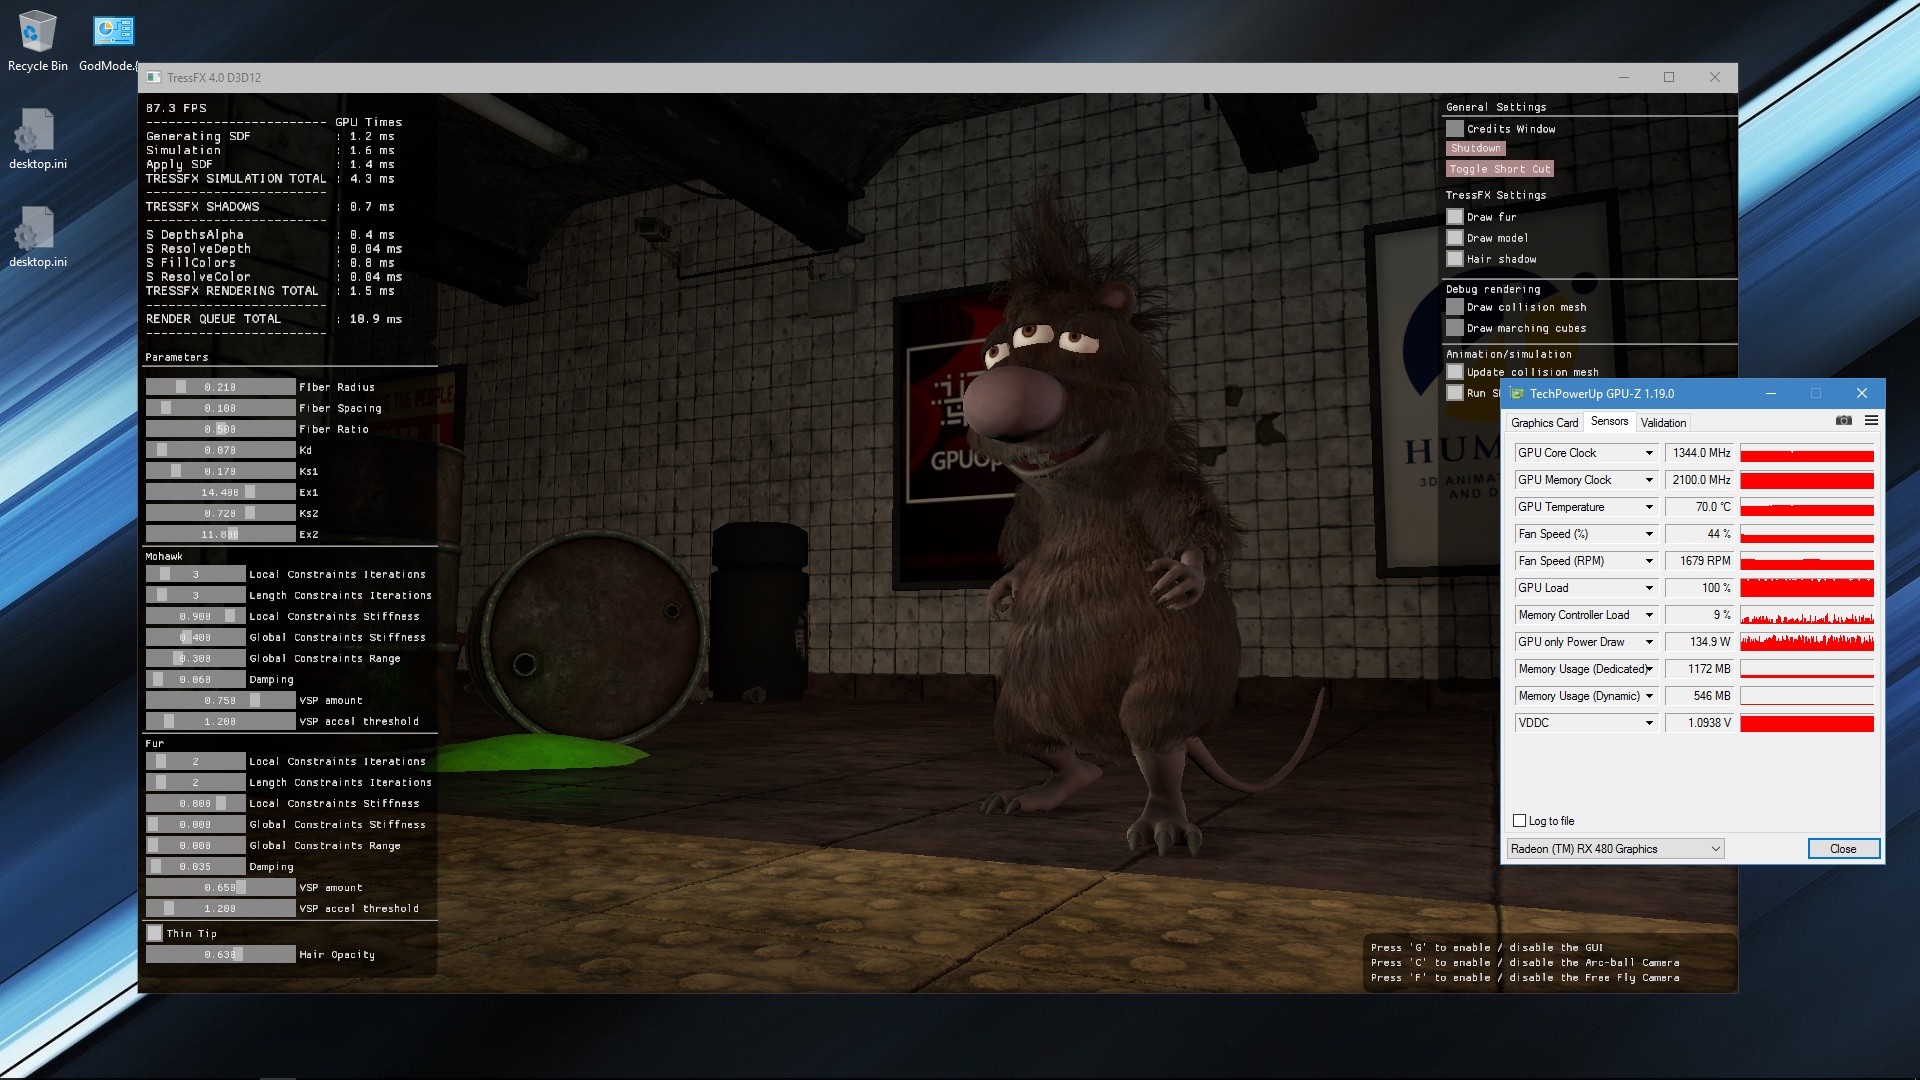Image resolution: width=1920 pixels, height=1080 pixels.
Task: Click the GPU only Power Draw graph
Action: pos(1807,642)
